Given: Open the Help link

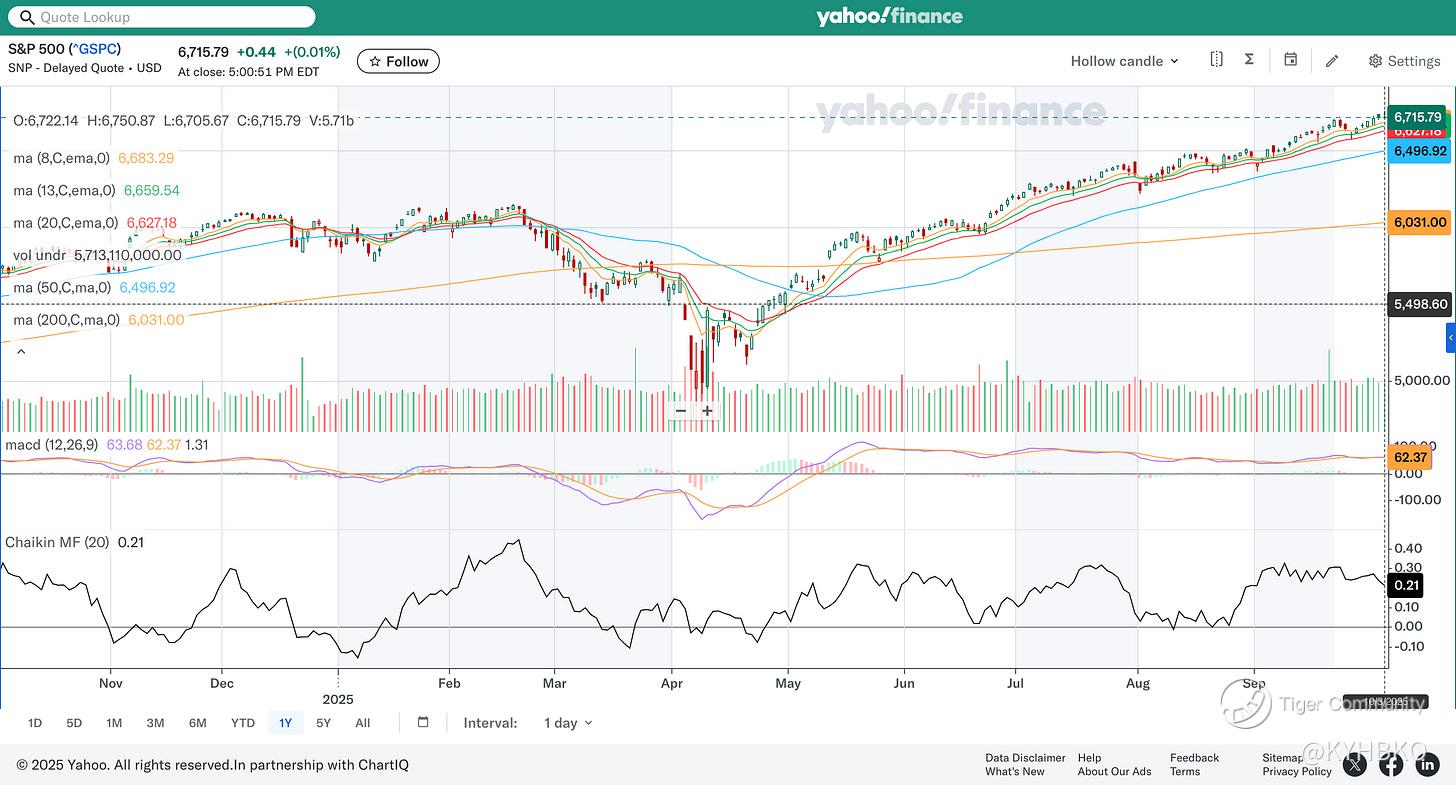Looking at the screenshot, I should pos(1089,758).
